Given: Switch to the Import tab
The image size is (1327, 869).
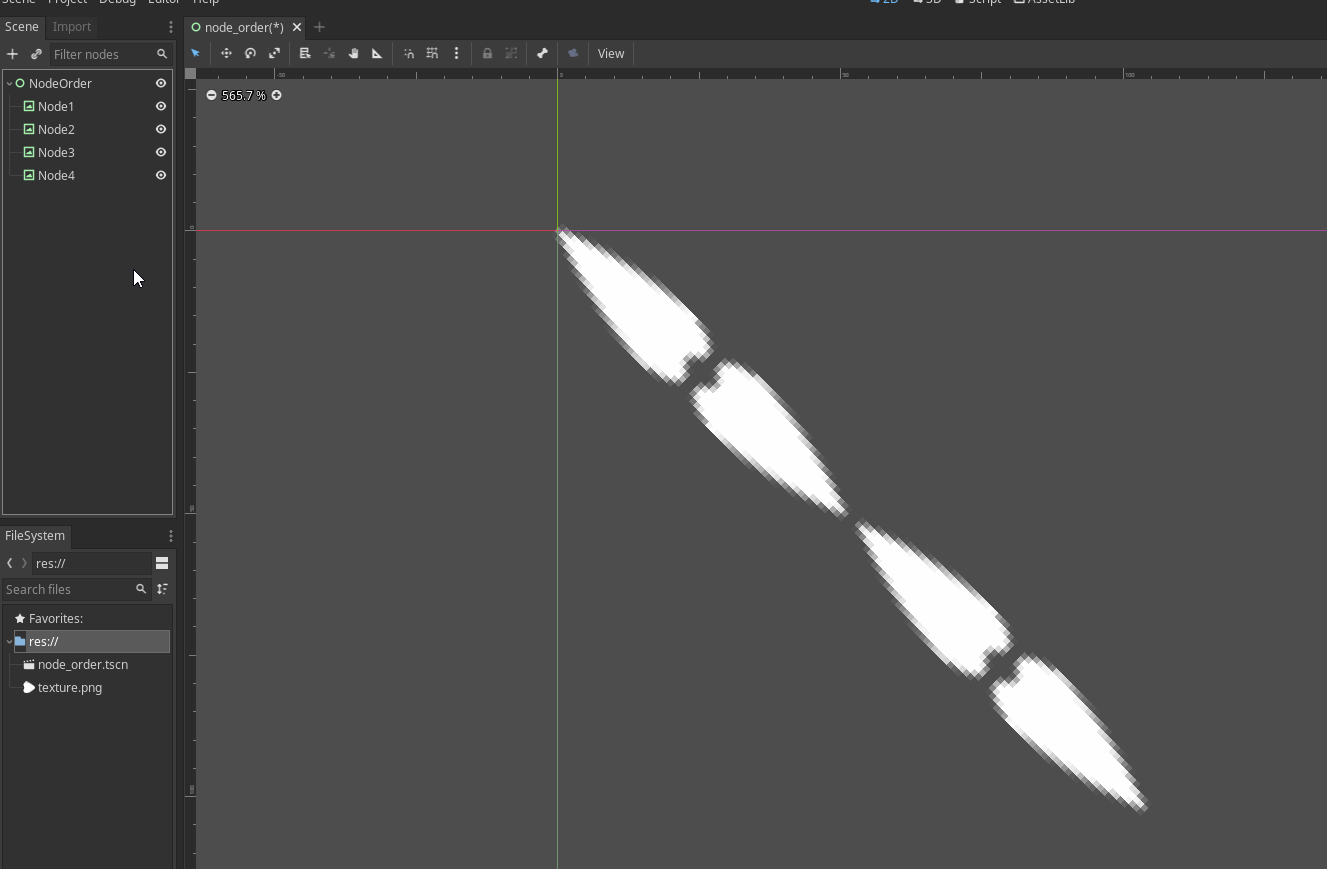Looking at the screenshot, I should click(71, 26).
